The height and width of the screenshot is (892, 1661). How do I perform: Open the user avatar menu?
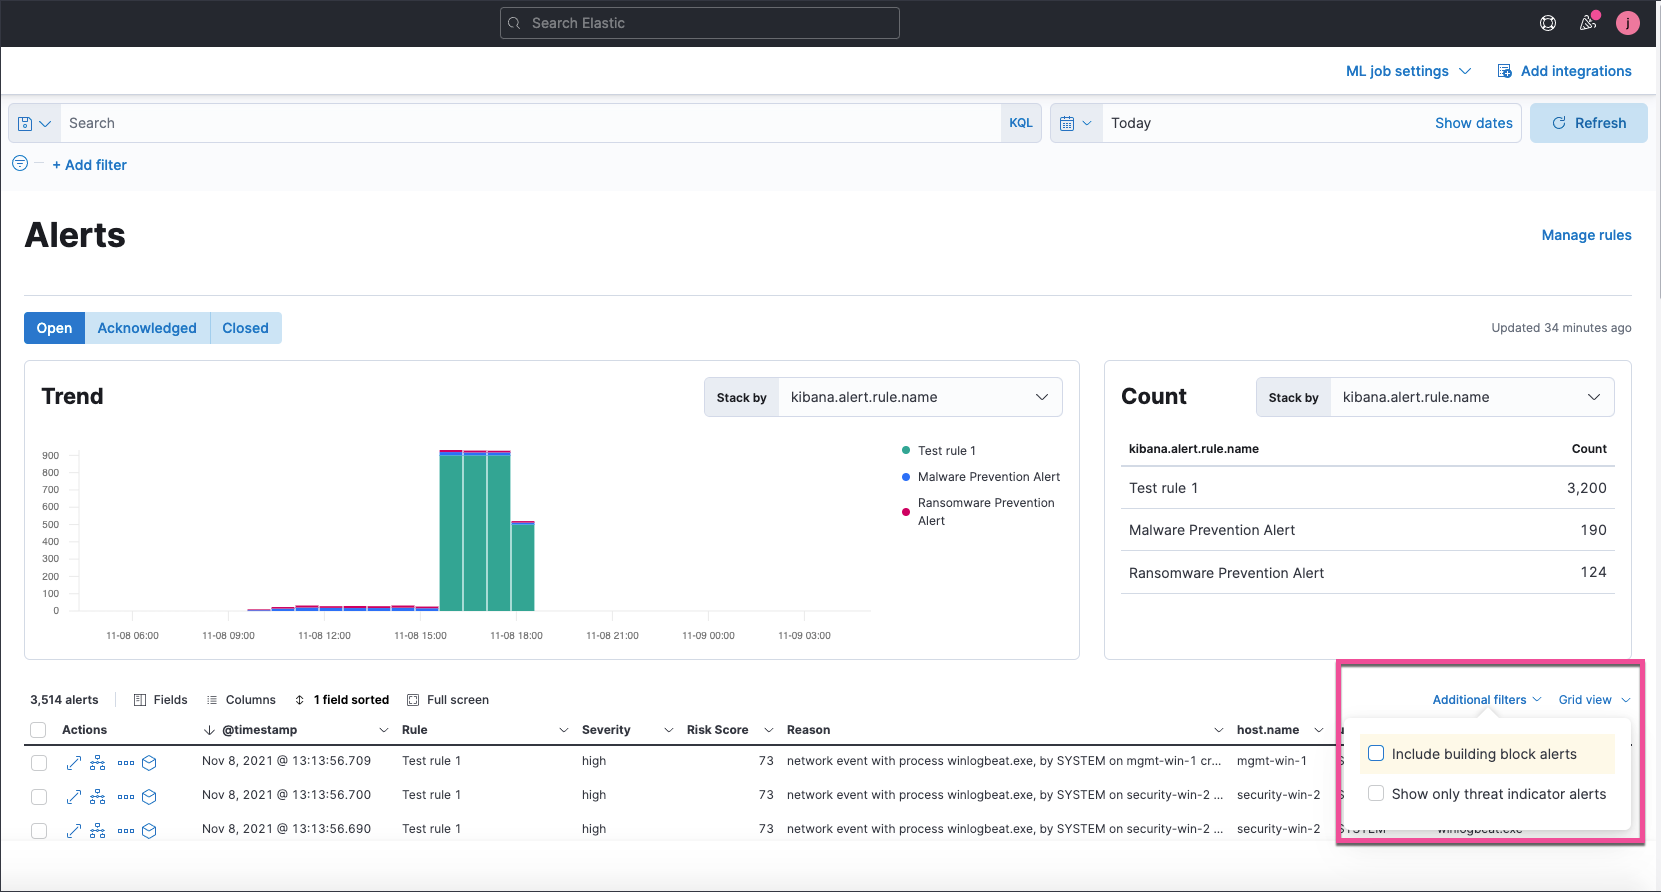[1628, 23]
